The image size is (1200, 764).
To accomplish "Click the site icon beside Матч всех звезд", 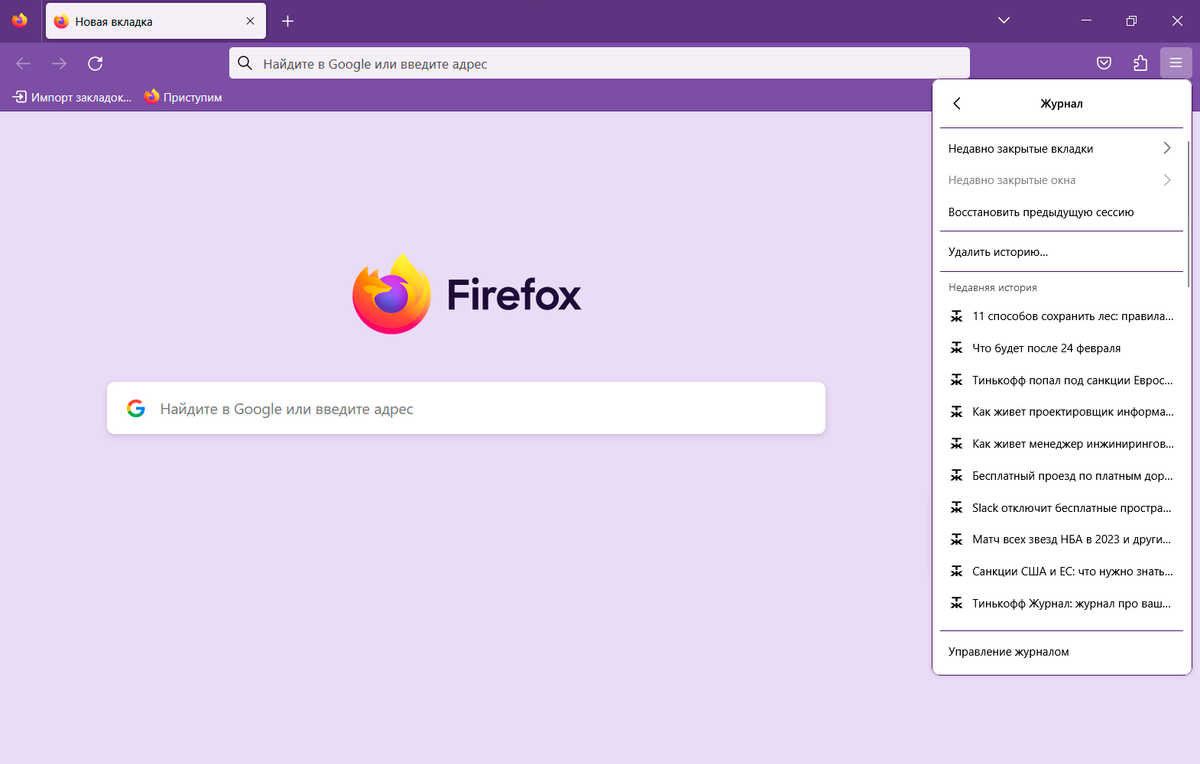I will (x=955, y=539).
